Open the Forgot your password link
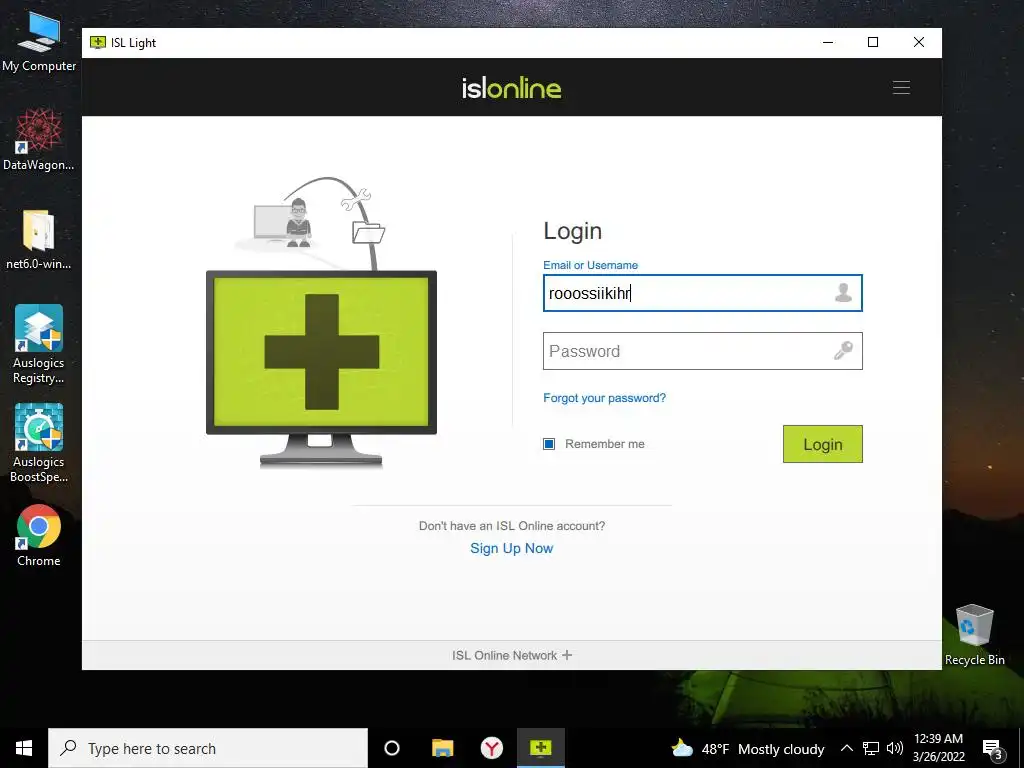The height and width of the screenshot is (768, 1024). pyautogui.click(x=604, y=398)
